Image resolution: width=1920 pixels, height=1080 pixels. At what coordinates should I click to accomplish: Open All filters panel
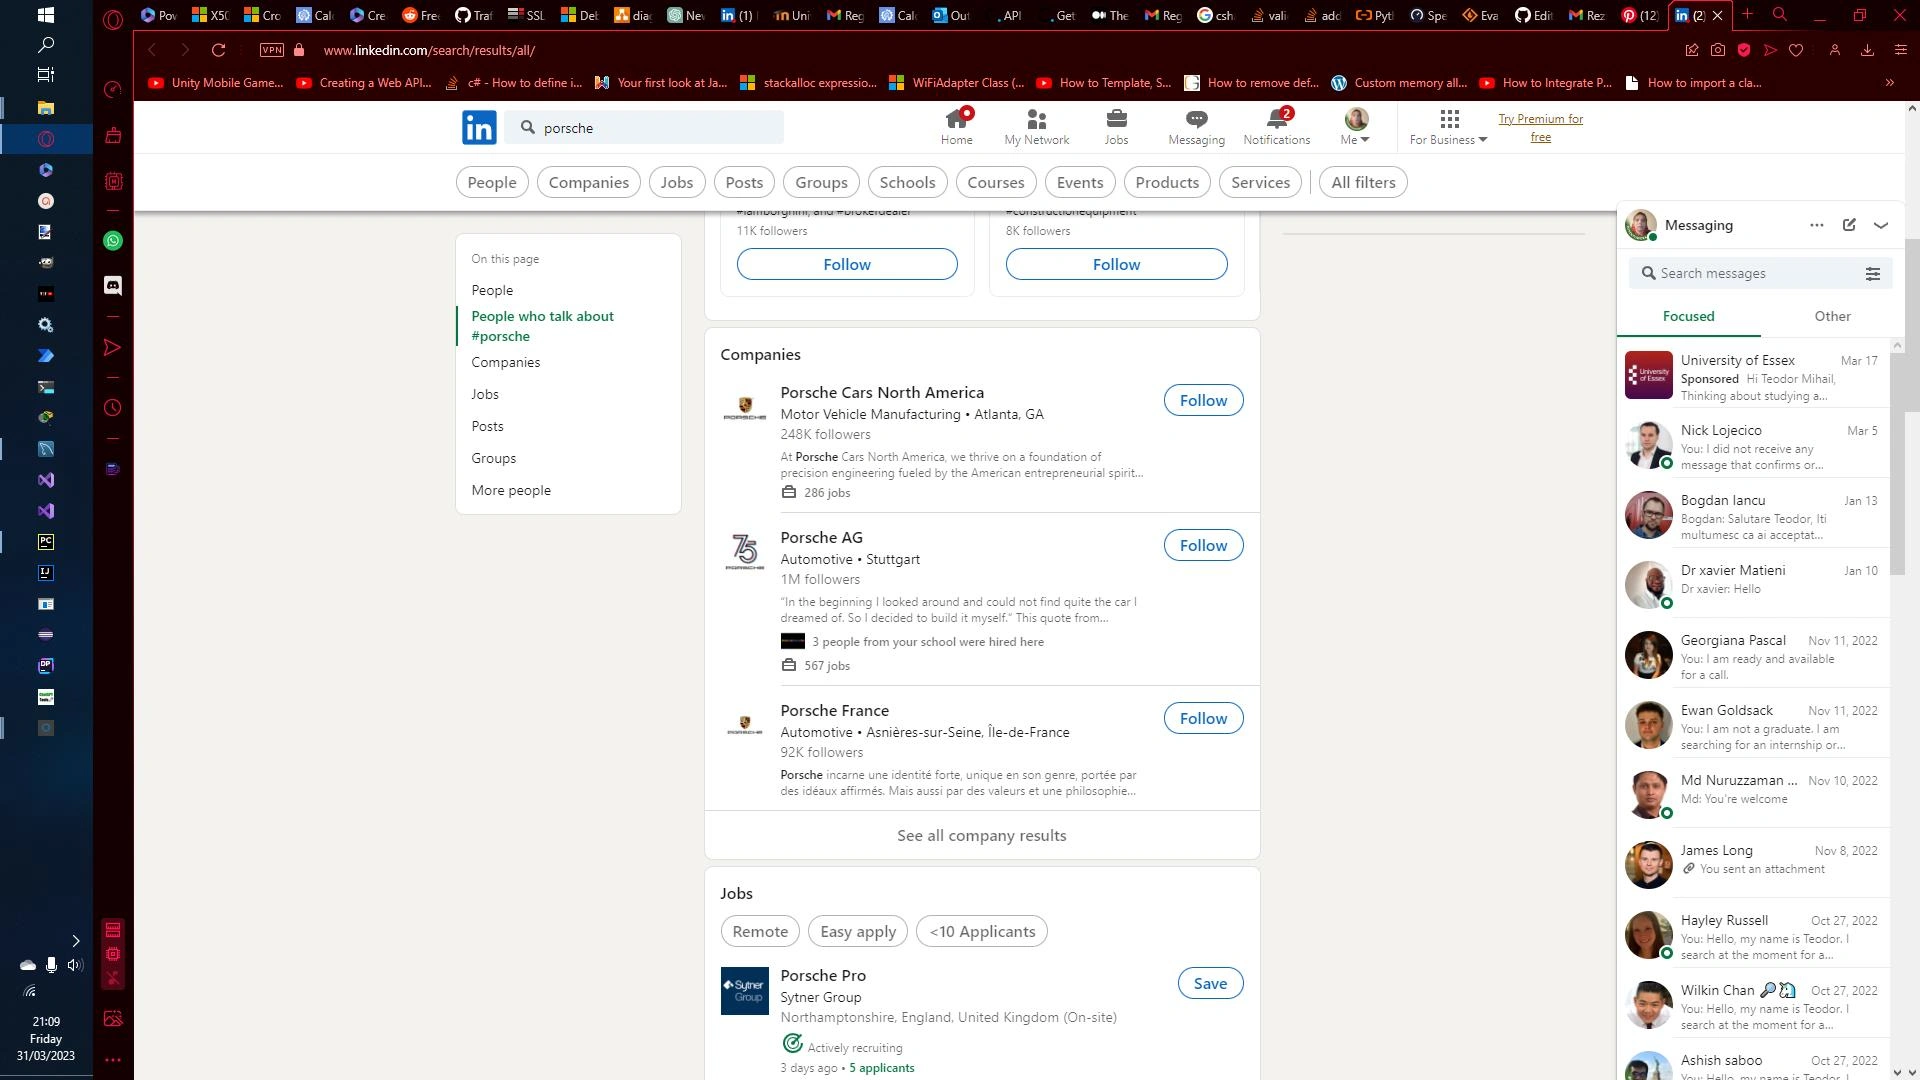pos(1363,182)
